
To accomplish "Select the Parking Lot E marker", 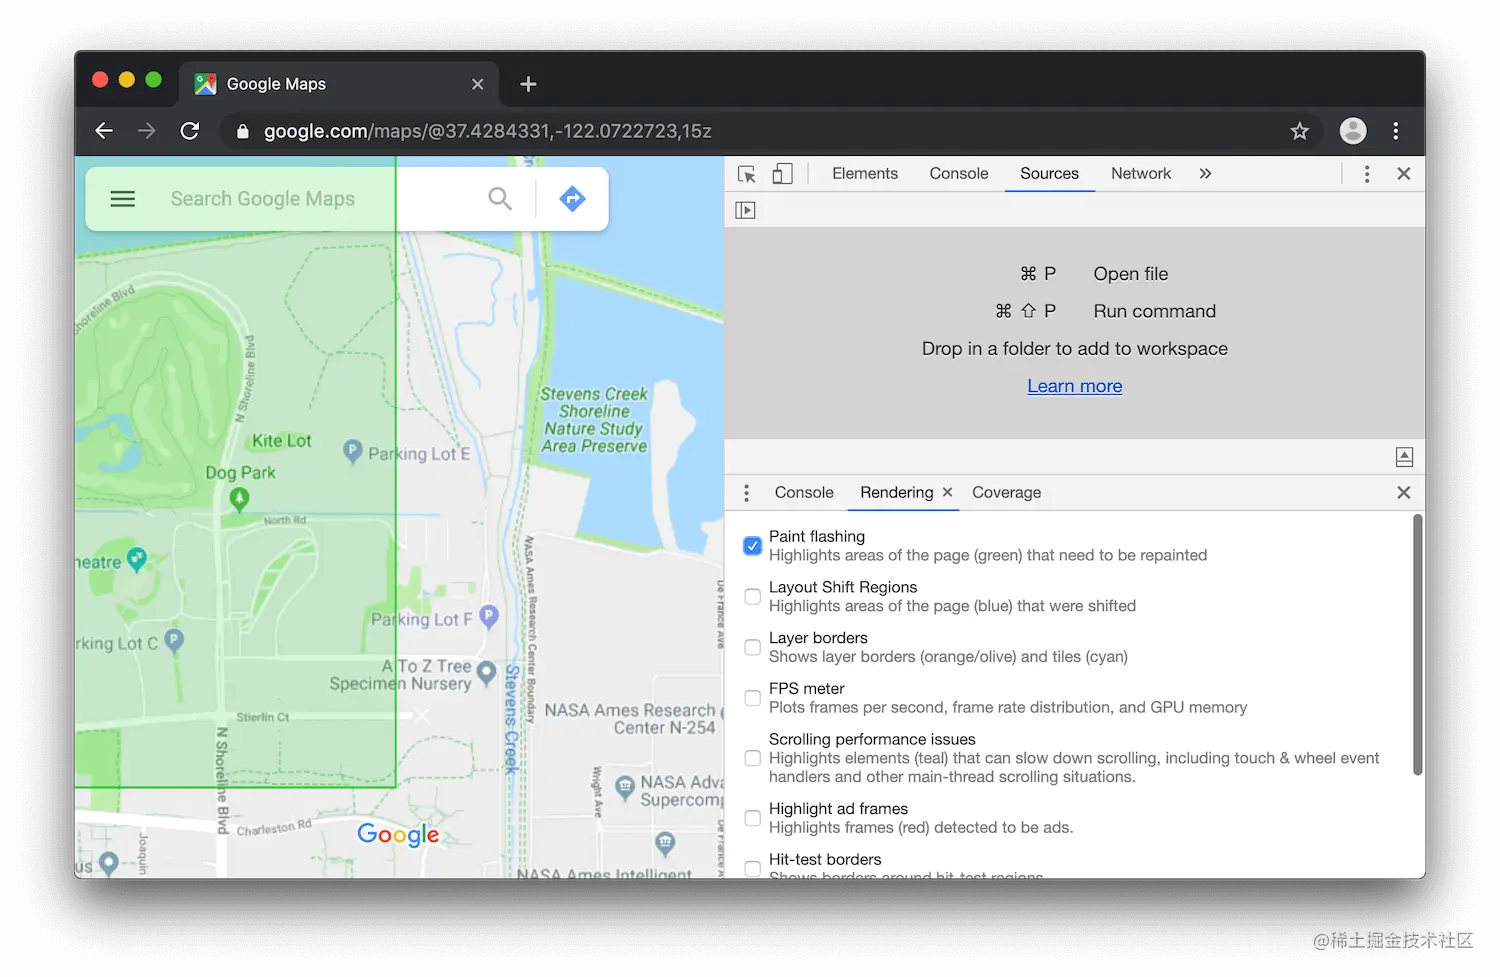I will (352, 452).
